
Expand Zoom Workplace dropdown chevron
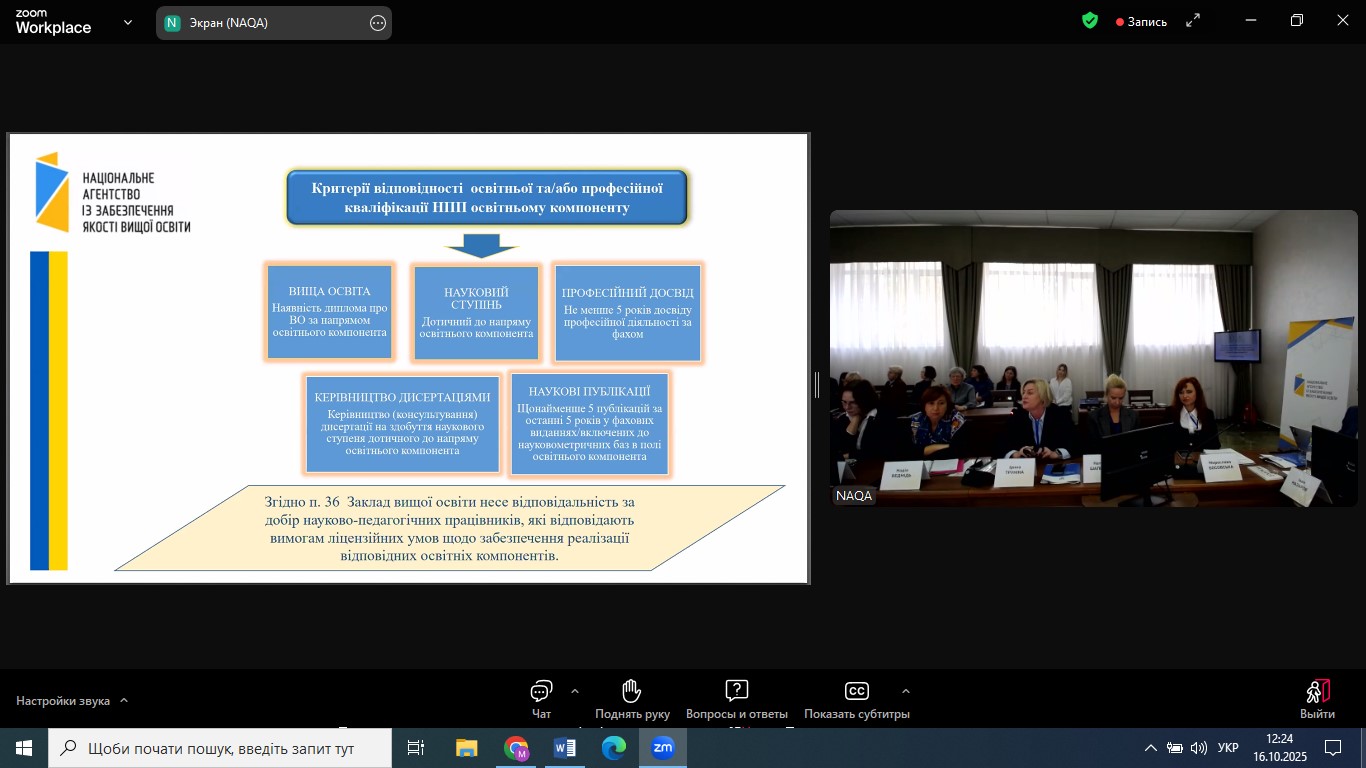pyautogui.click(x=128, y=22)
